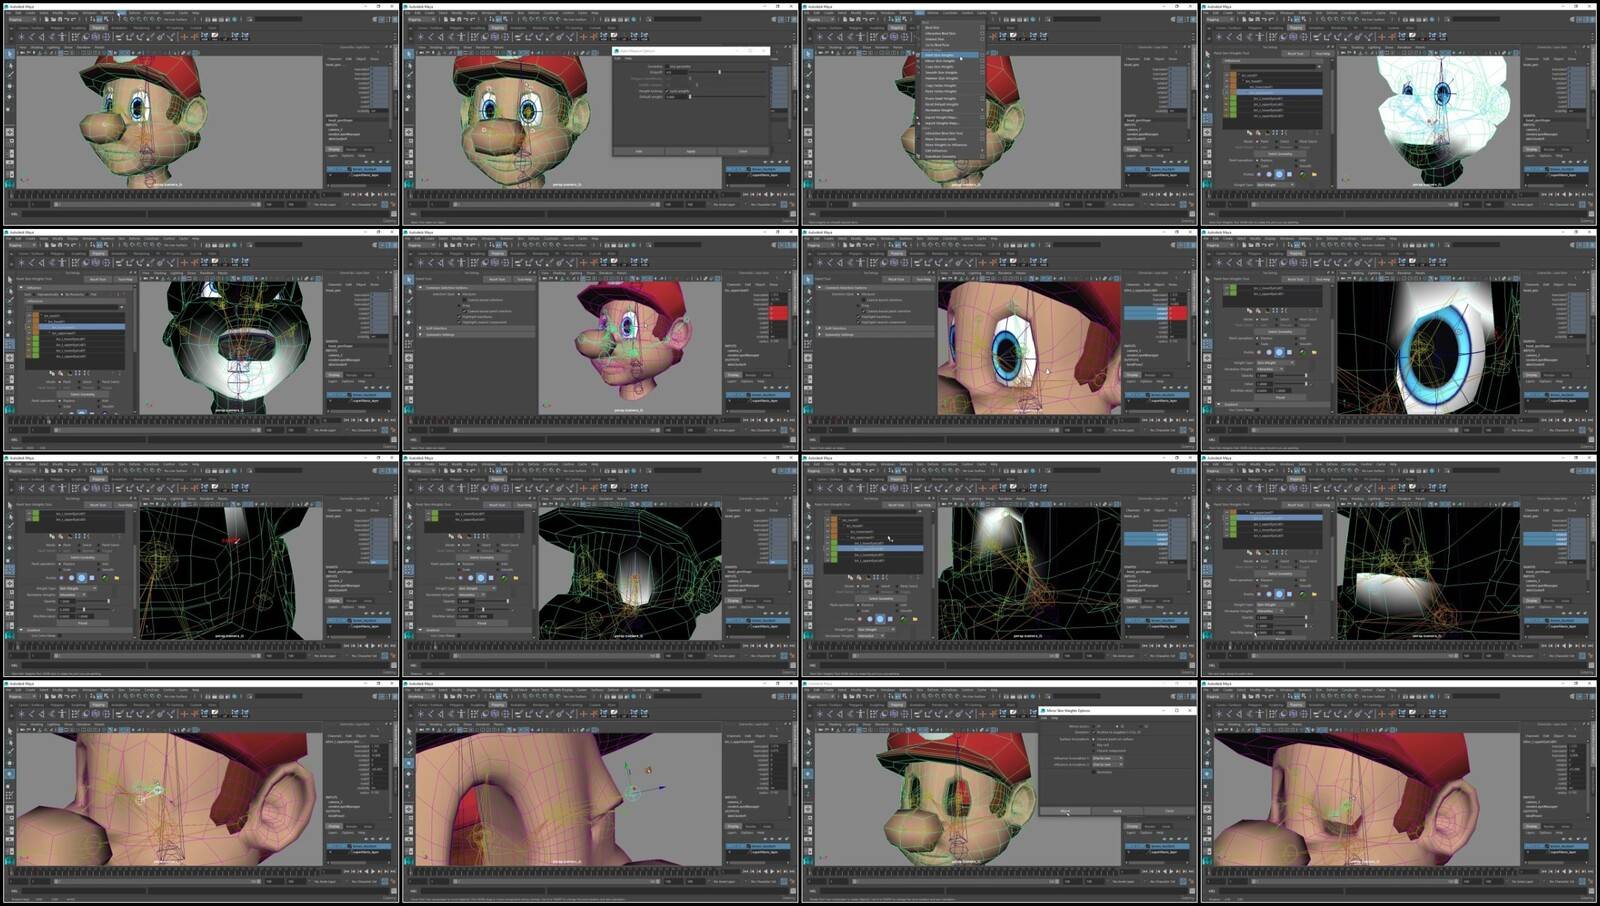
Task: Open menu set dropdown in open Skin menu frame
Action: [821, 19]
